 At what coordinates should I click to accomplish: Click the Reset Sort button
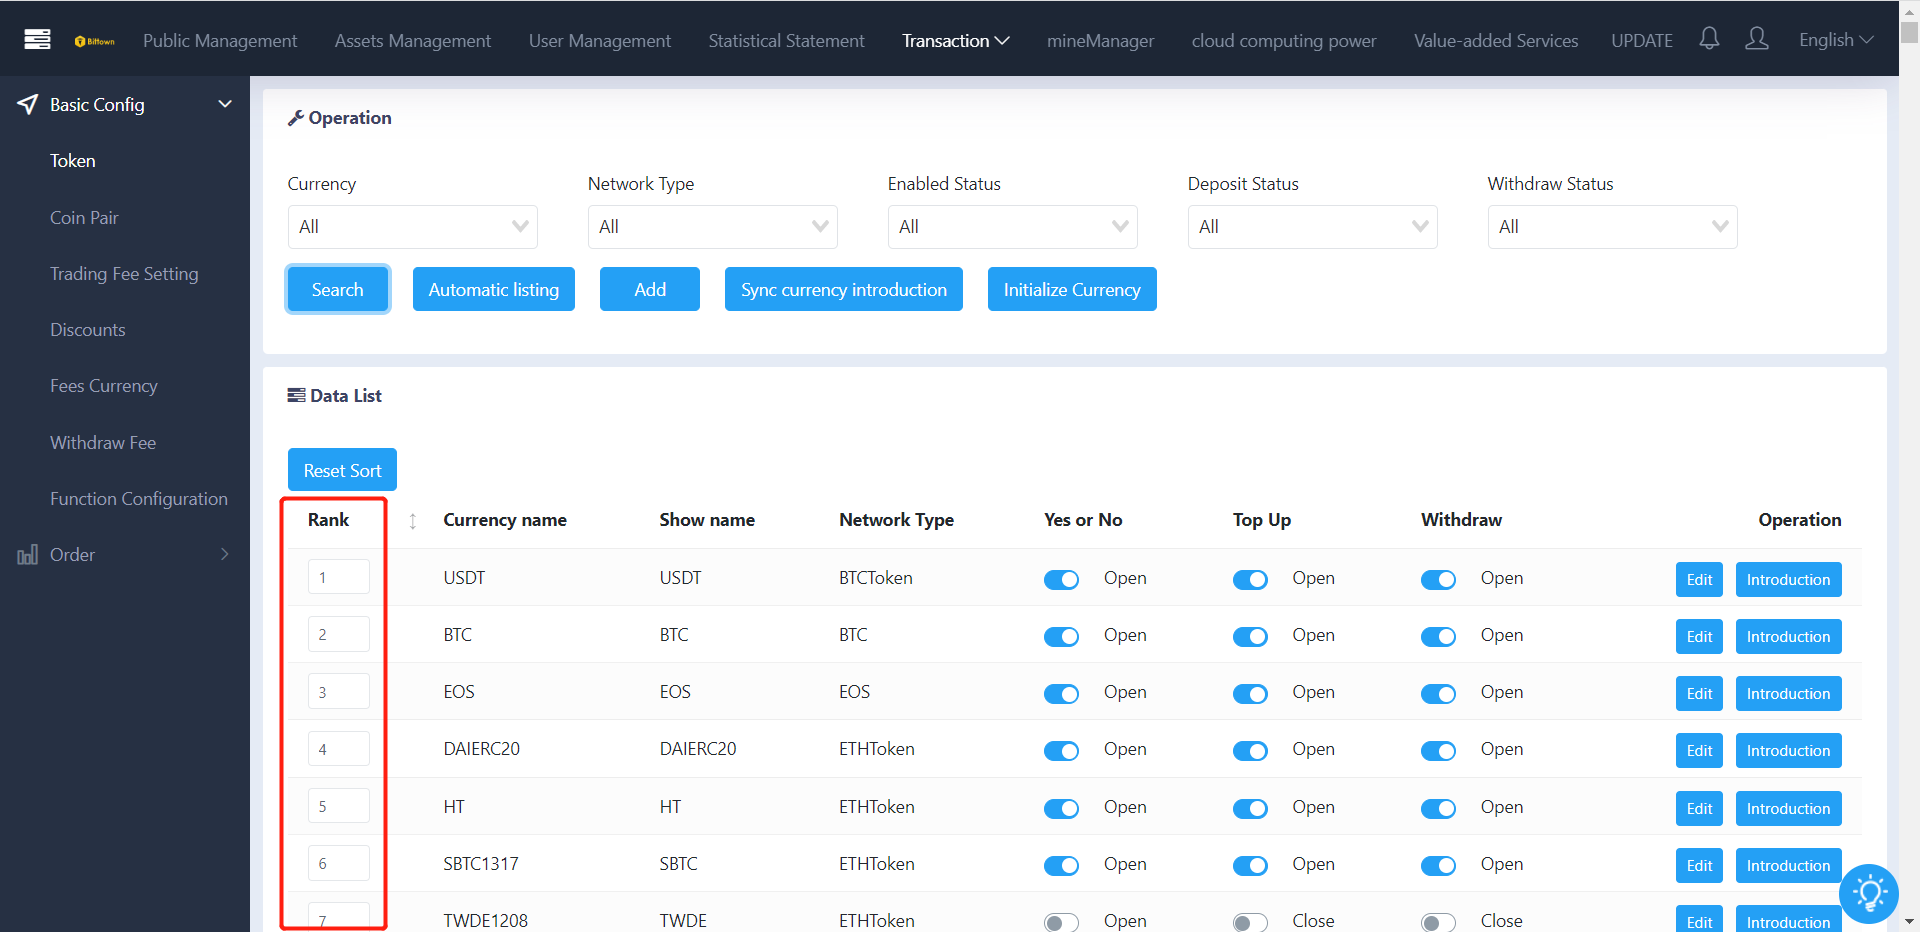342,470
